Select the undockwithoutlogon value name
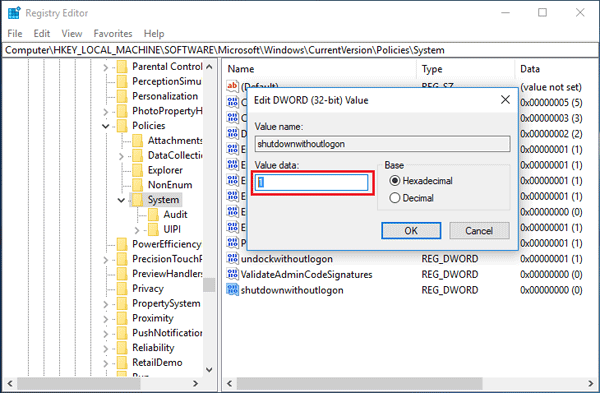Screen dimensions: 600x393 pos(287,259)
